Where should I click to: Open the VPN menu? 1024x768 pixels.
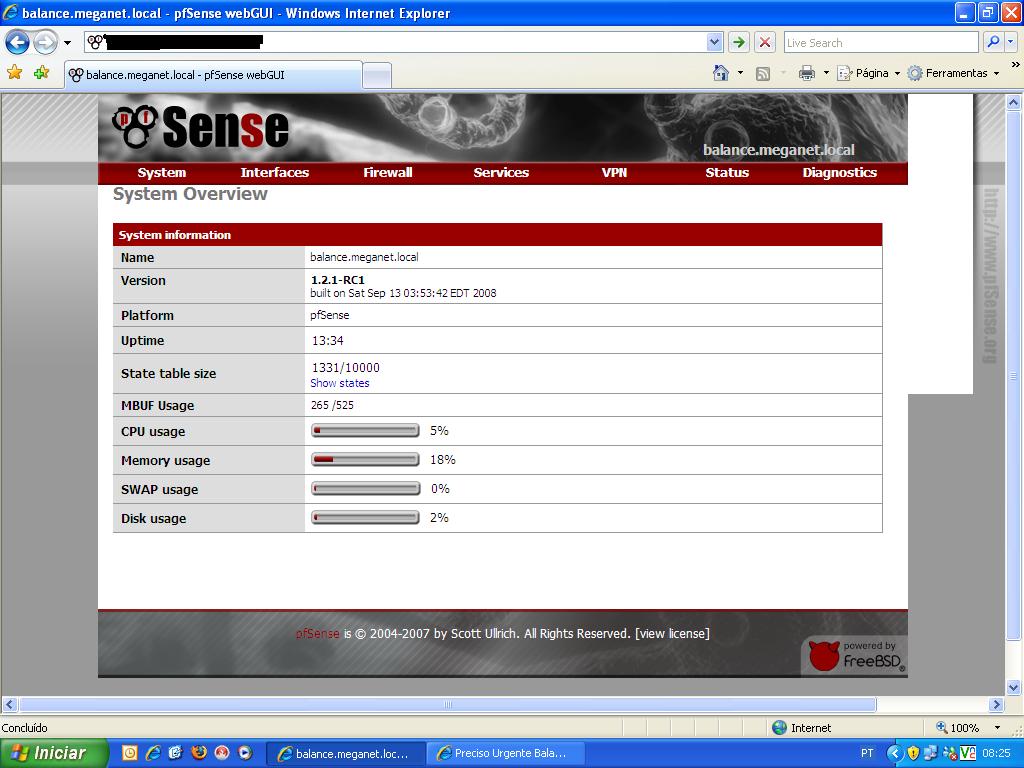(614, 172)
